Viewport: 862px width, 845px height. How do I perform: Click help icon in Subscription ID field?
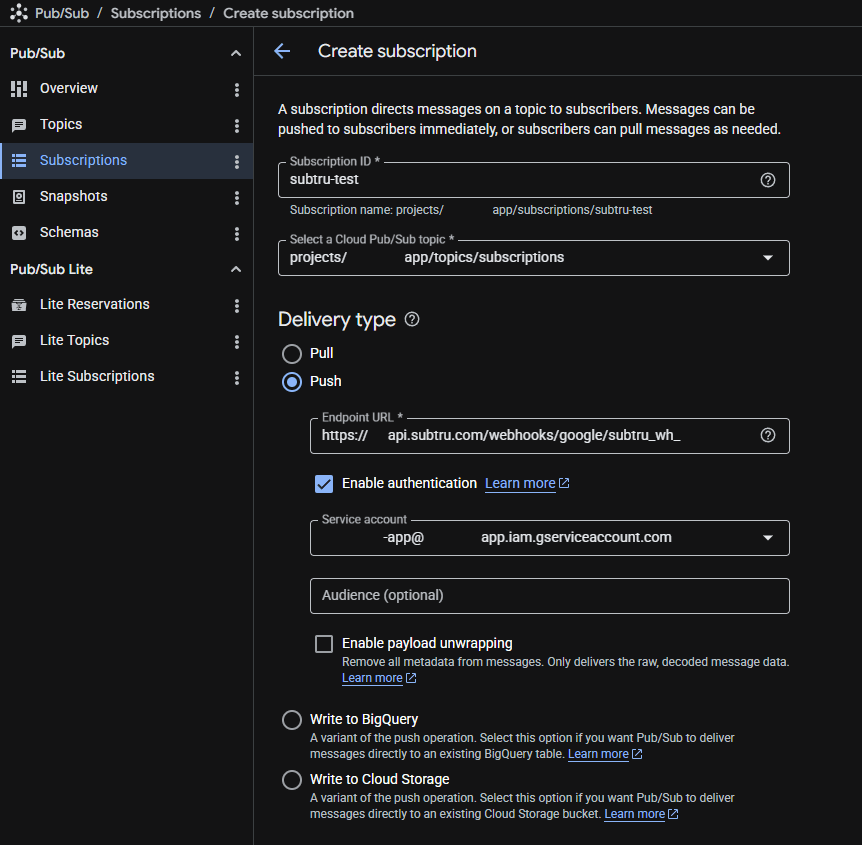point(767,180)
